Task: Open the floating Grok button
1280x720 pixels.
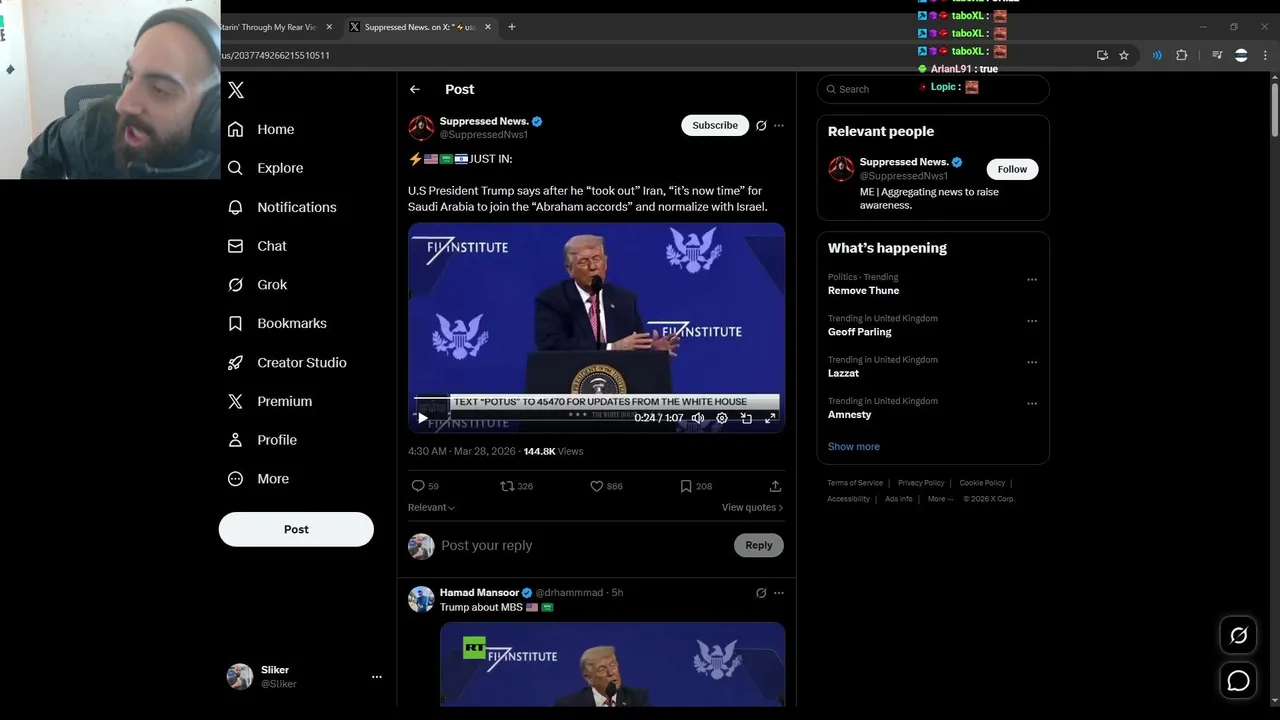Action: click(1238, 635)
